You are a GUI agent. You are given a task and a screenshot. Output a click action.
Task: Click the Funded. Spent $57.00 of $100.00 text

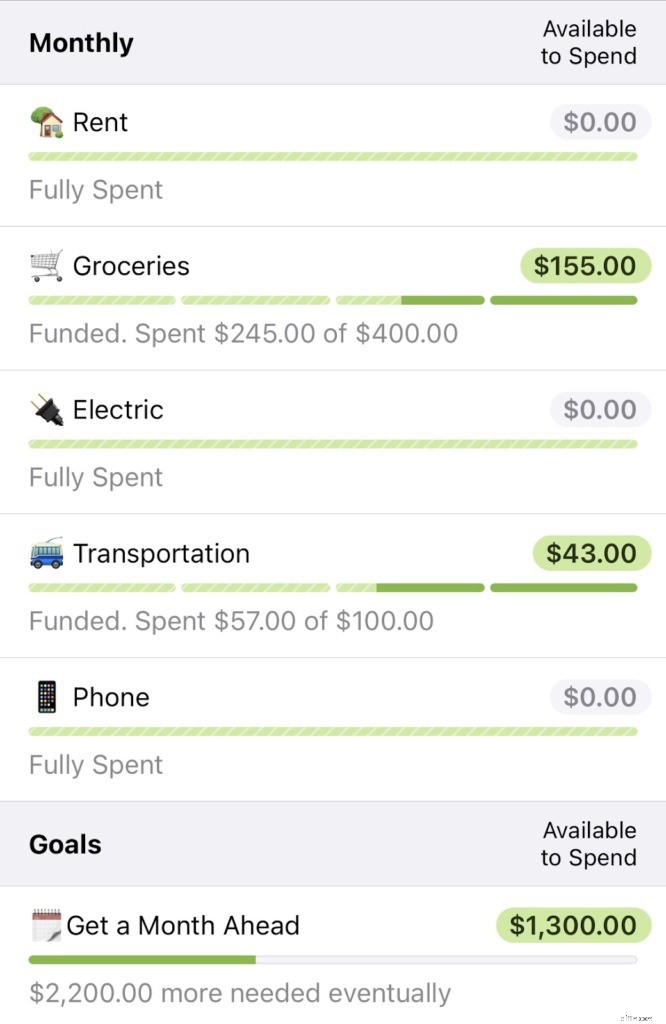click(232, 620)
